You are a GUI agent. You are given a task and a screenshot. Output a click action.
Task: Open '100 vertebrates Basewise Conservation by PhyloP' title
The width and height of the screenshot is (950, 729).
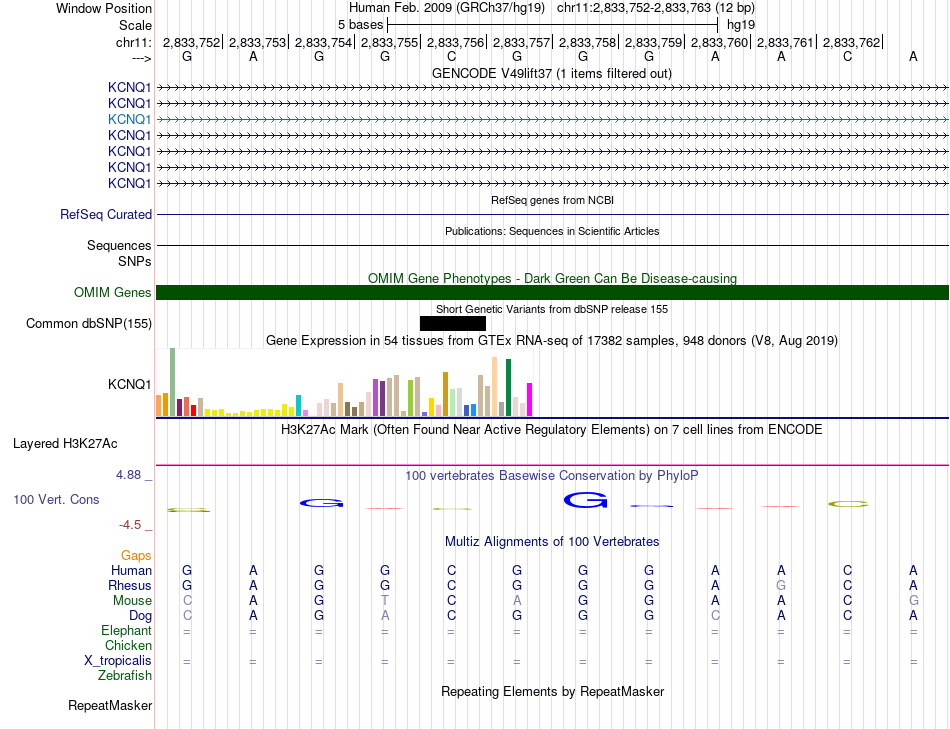coord(552,476)
